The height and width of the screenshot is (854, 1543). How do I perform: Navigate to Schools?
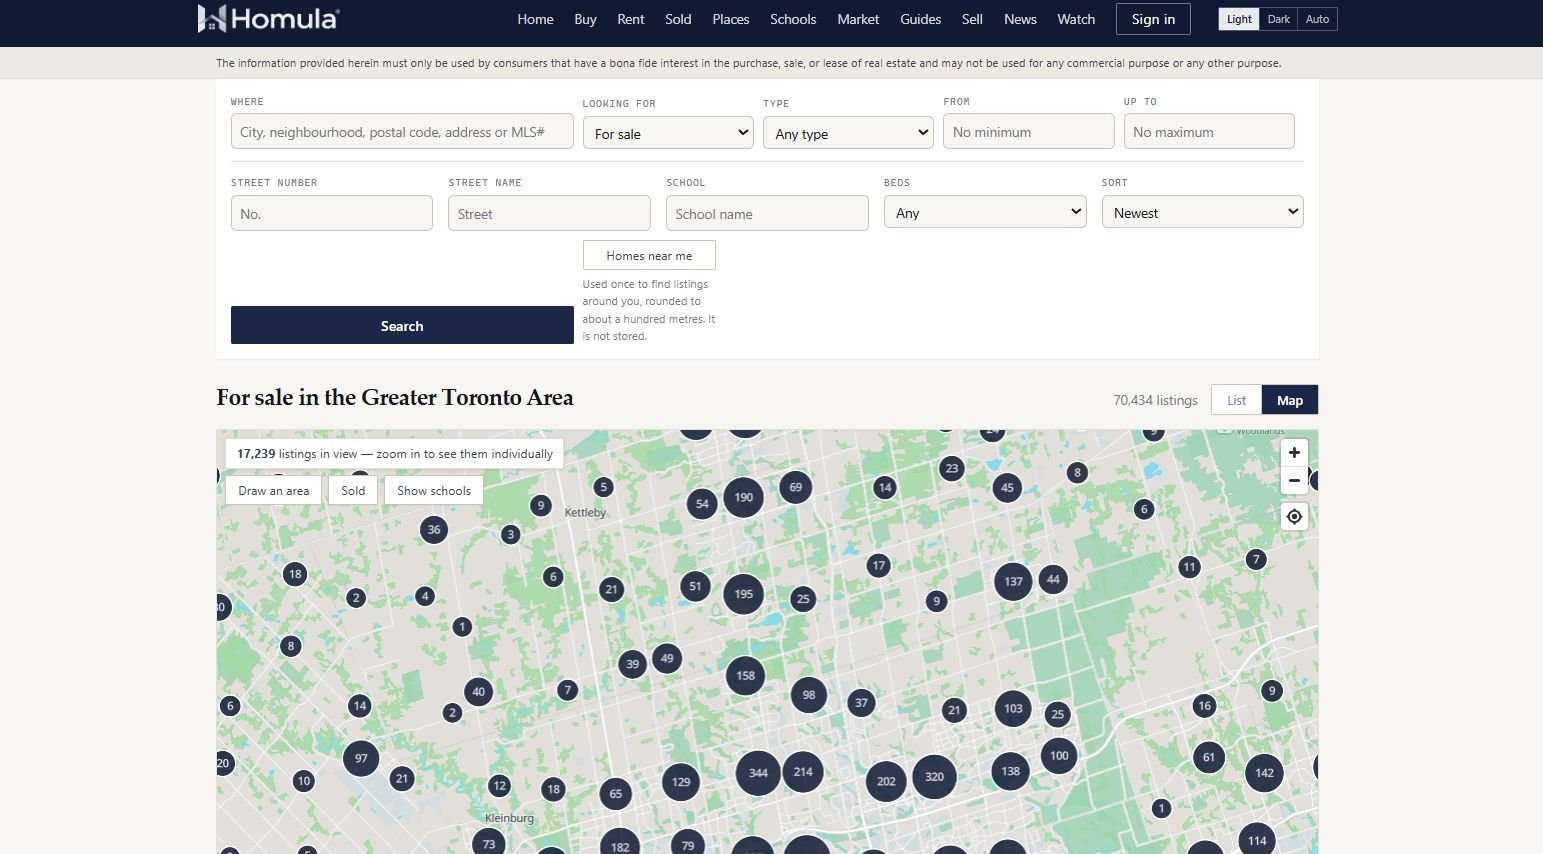[793, 19]
